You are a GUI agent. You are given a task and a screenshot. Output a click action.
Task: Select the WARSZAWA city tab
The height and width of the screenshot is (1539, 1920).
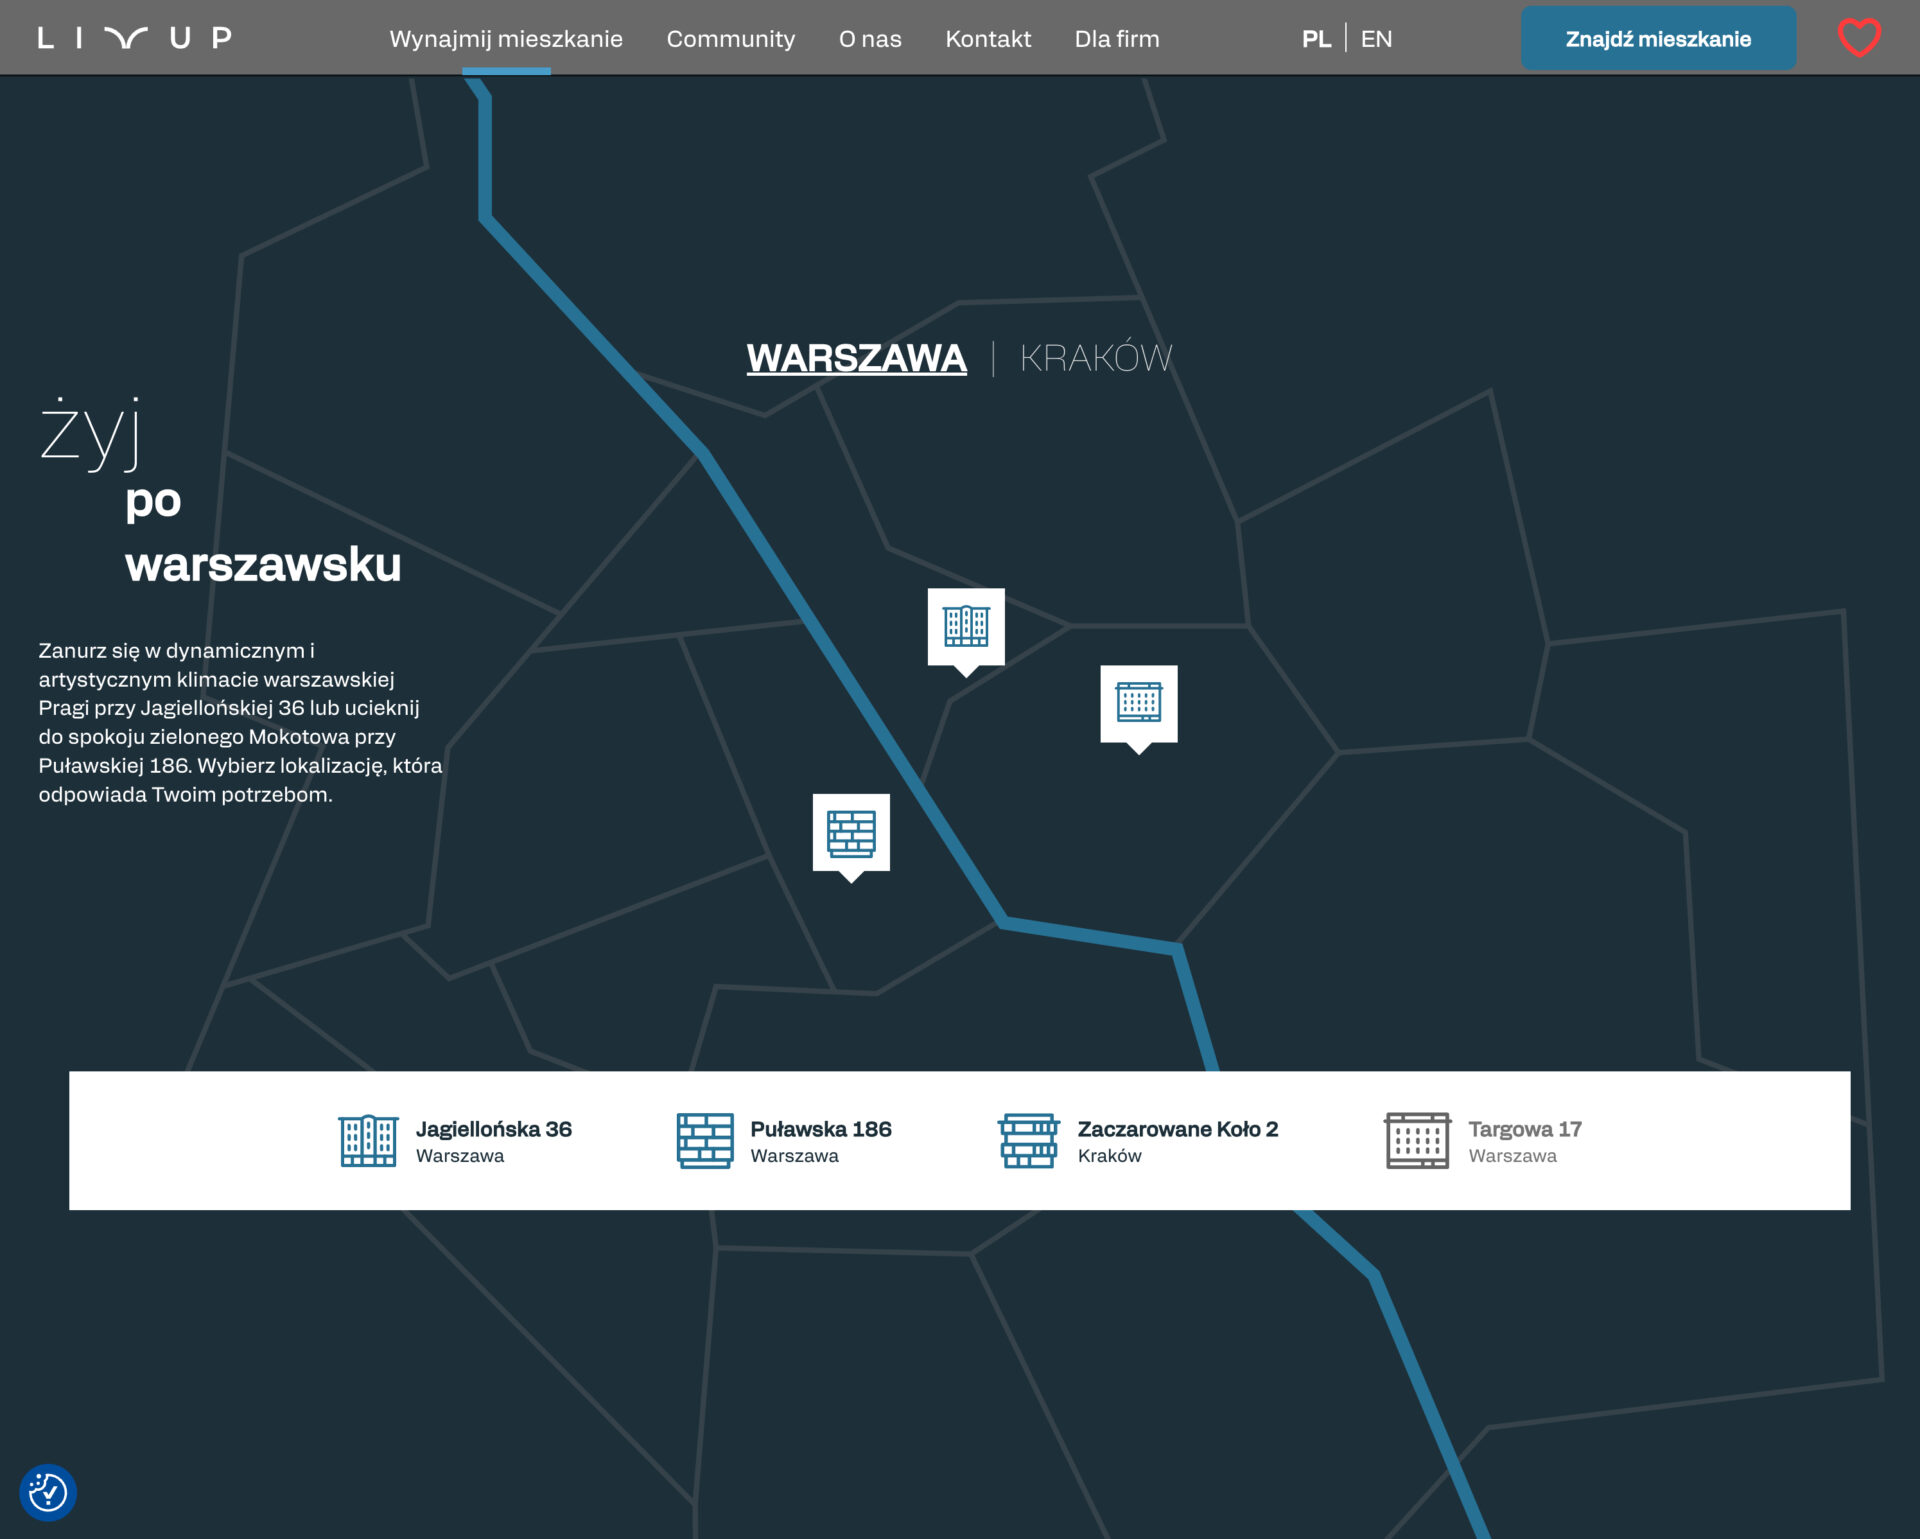(x=856, y=358)
